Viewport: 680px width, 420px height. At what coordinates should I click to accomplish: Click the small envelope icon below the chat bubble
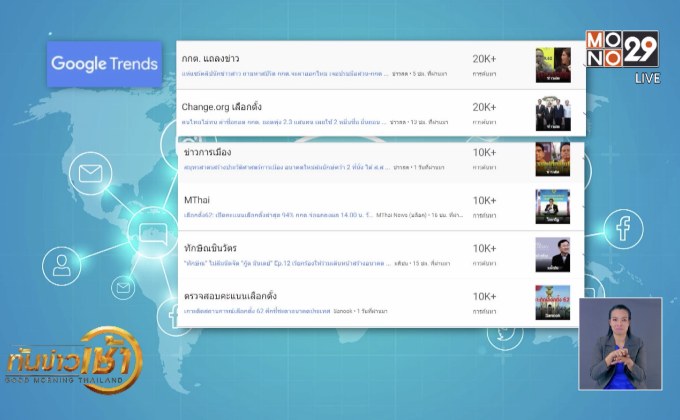(124, 288)
